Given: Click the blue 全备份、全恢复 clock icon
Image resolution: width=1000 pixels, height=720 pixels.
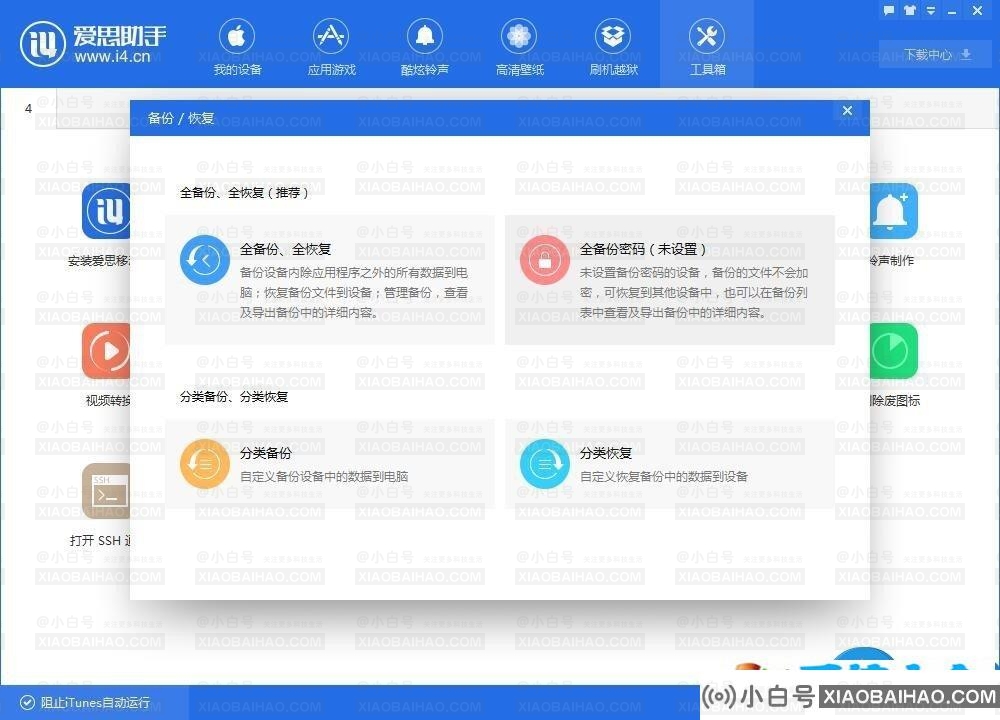Looking at the screenshot, I should pyautogui.click(x=205, y=260).
